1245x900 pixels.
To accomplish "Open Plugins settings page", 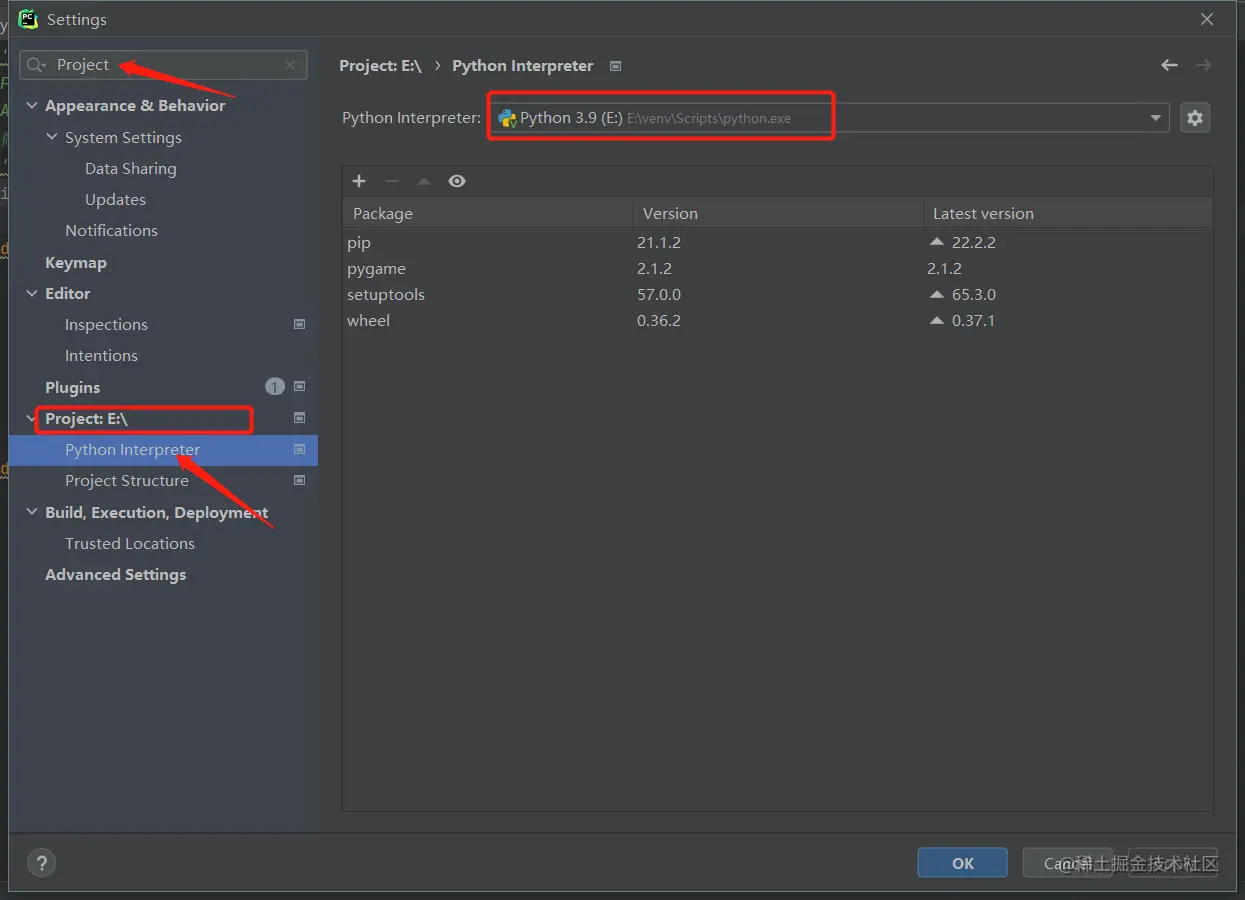I will point(73,387).
